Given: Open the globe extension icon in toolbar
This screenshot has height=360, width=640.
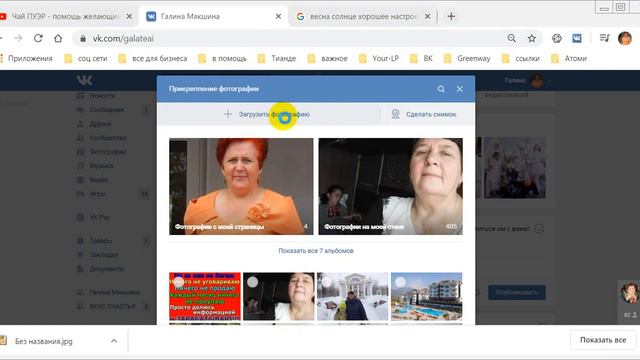Looking at the screenshot, I should pos(557,38).
